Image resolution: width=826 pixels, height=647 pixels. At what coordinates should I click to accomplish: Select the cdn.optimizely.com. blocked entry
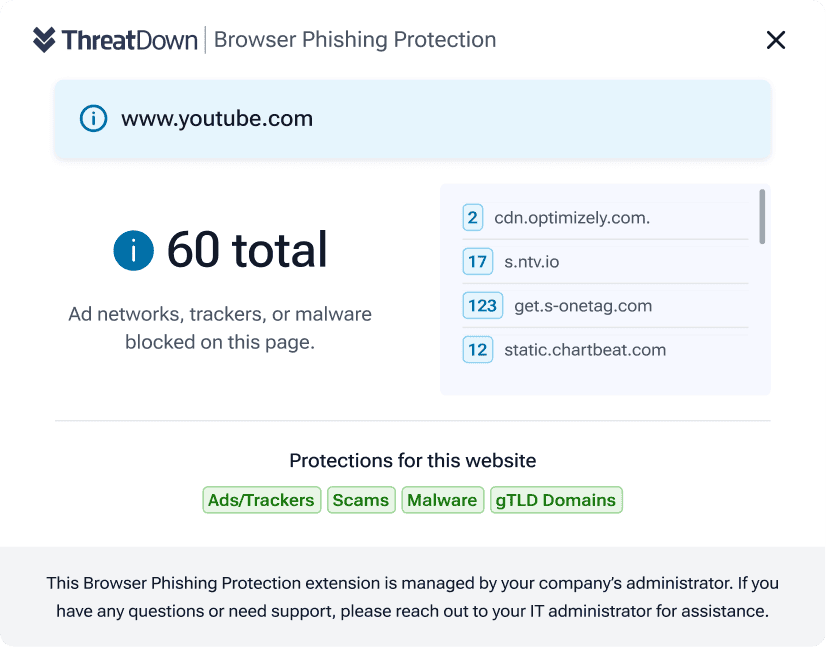[605, 218]
